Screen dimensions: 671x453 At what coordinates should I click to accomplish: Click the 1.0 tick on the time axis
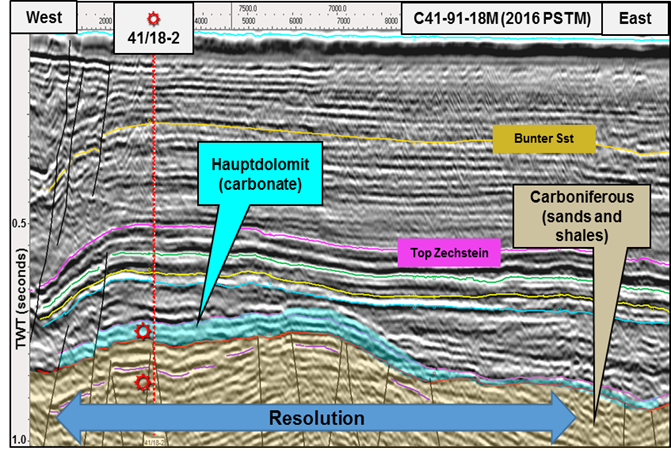17,440
